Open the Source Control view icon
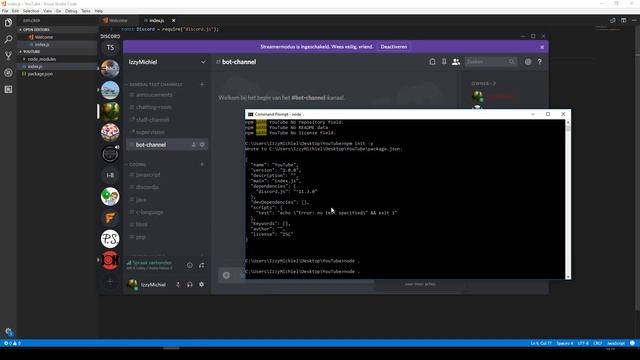Screen dimensions: 640x360 tap(8, 56)
